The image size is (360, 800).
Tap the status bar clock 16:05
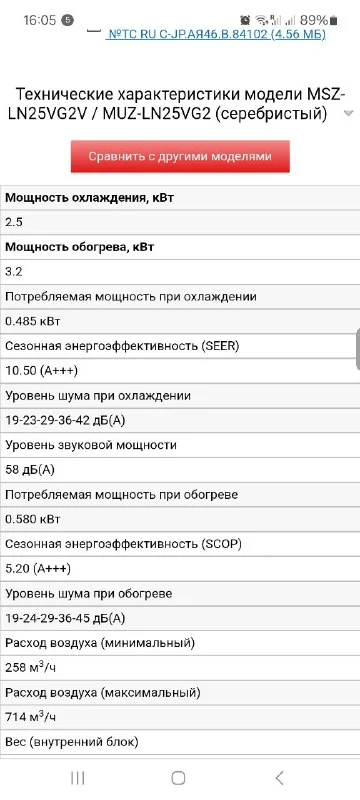point(39,20)
